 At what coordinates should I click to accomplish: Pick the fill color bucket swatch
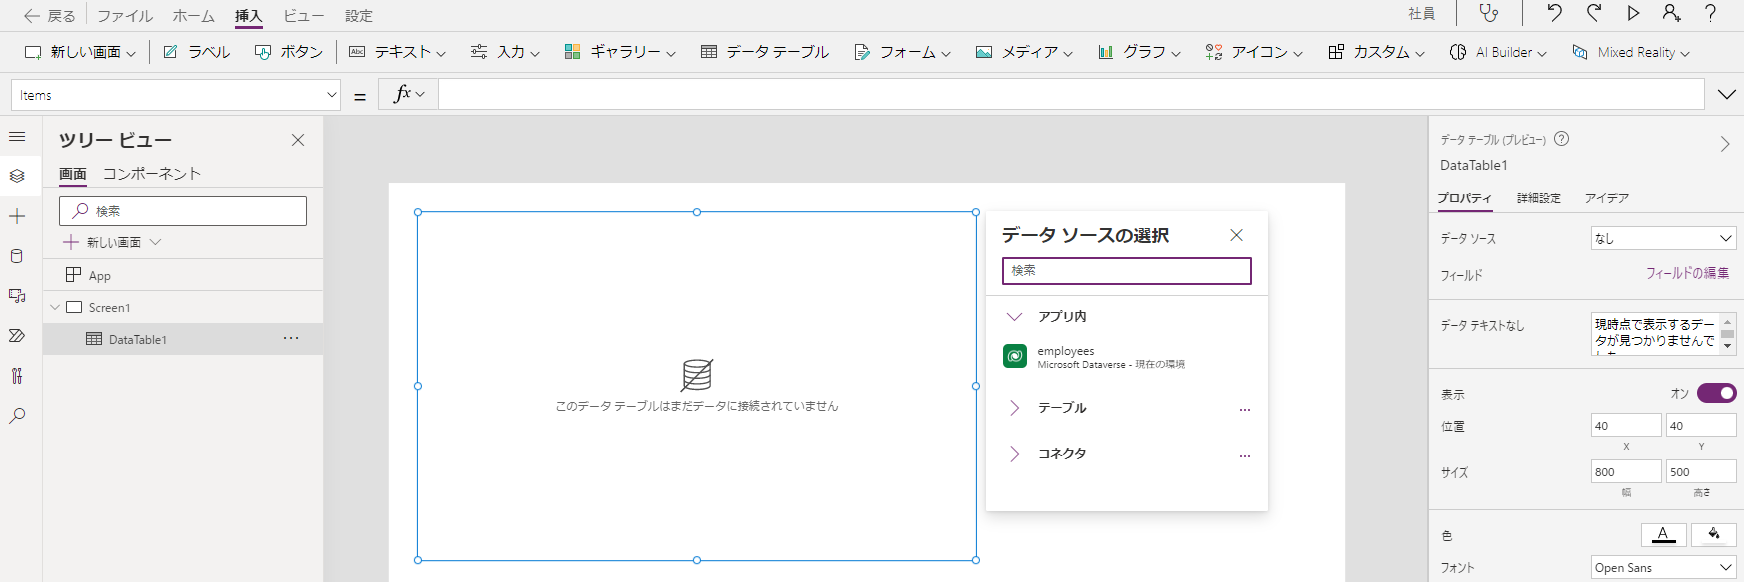coord(1714,535)
